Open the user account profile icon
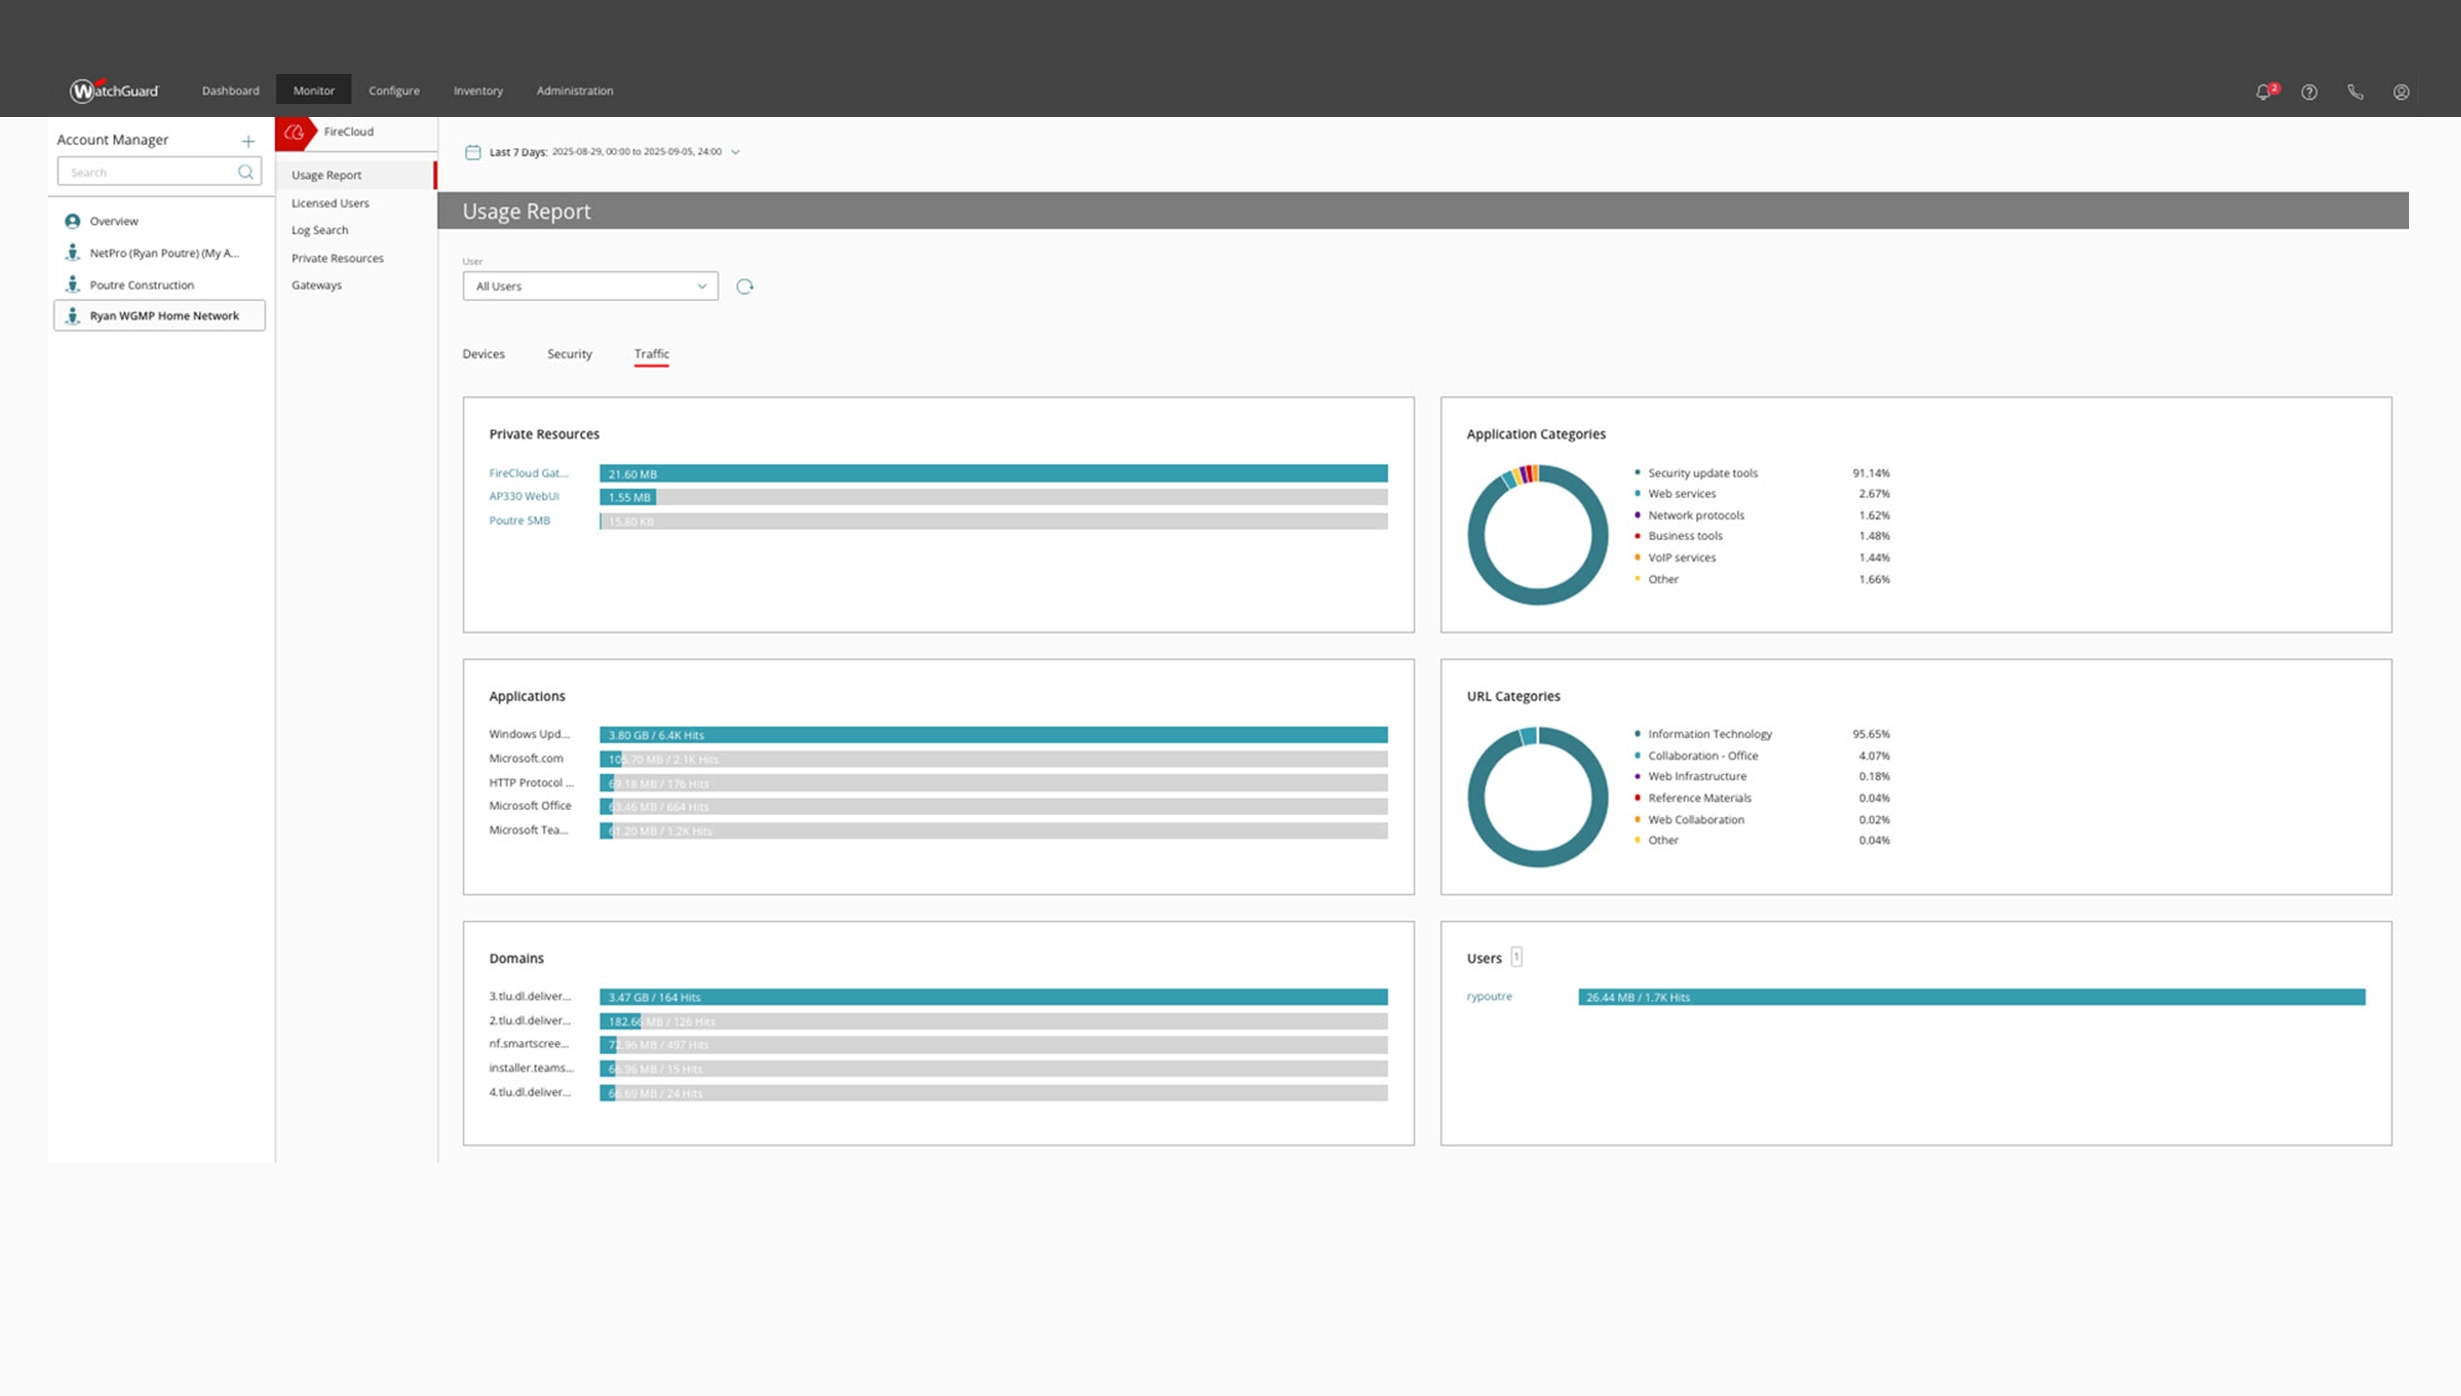The height and width of the screenshot is (1396, 2461). tap(2401, 92)
